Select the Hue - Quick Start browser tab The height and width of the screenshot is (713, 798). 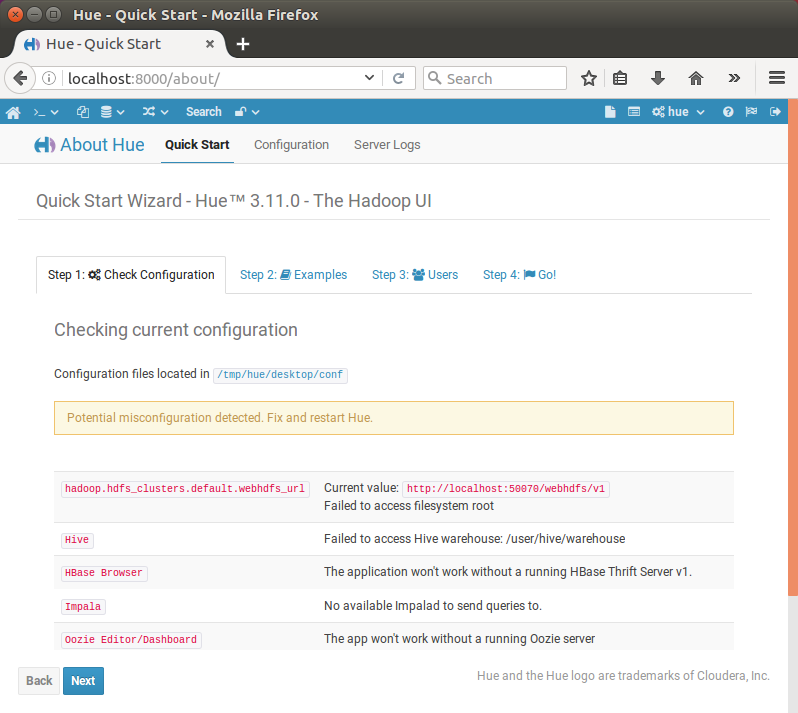pos(119,44)
